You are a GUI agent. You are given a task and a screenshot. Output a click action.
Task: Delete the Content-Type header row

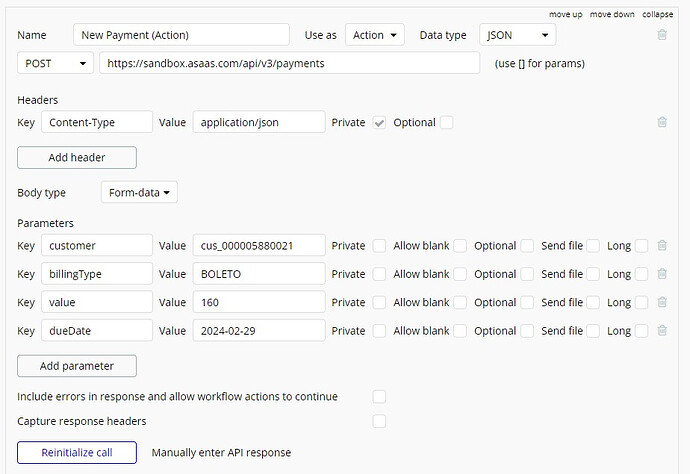[x=662, y=122]
